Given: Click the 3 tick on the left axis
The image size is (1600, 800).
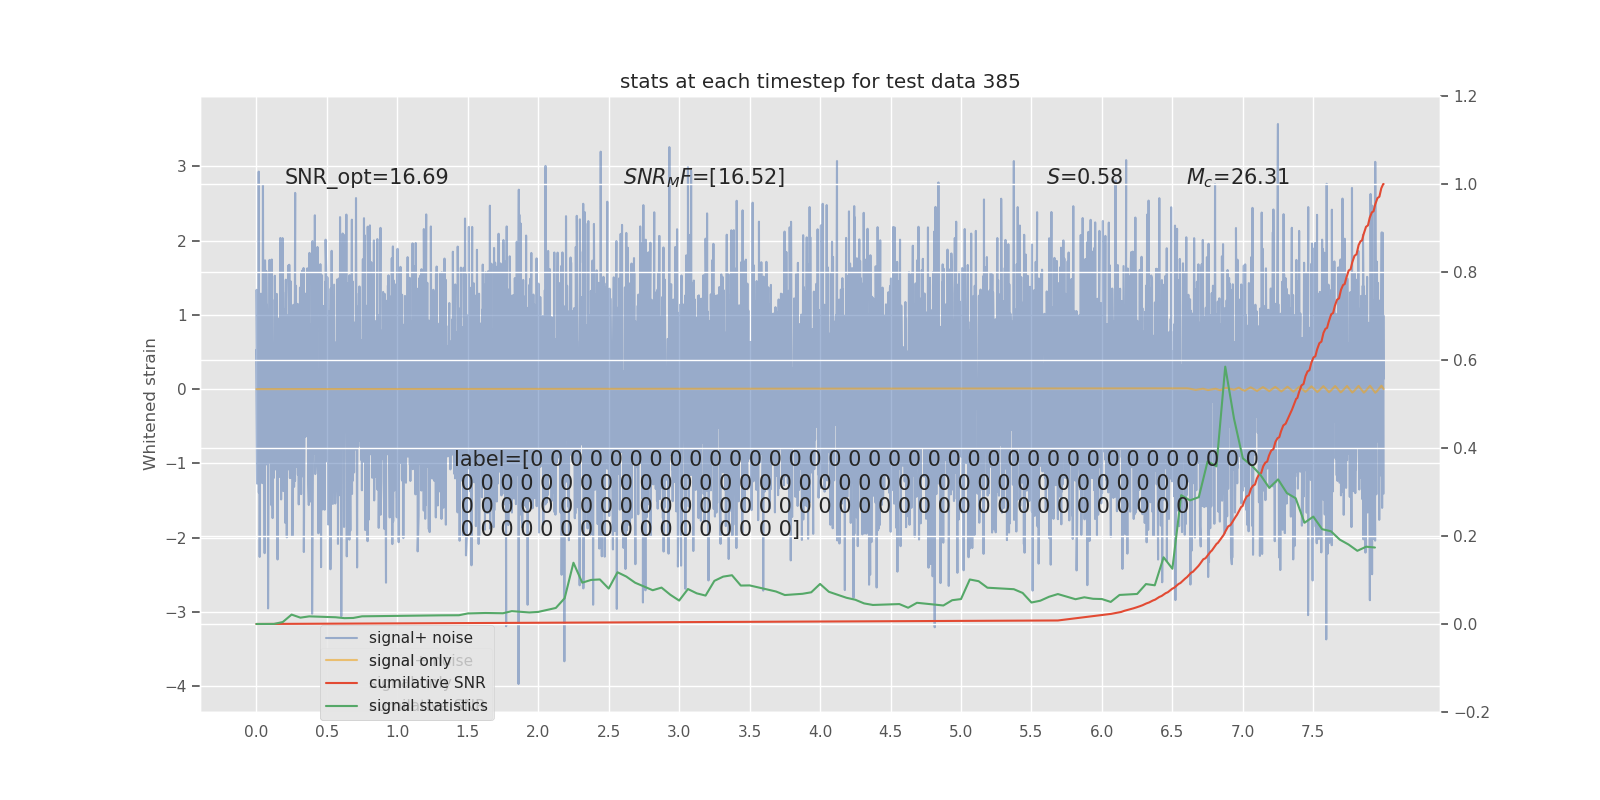Looking at the screenshot, I should click(182, 166).
